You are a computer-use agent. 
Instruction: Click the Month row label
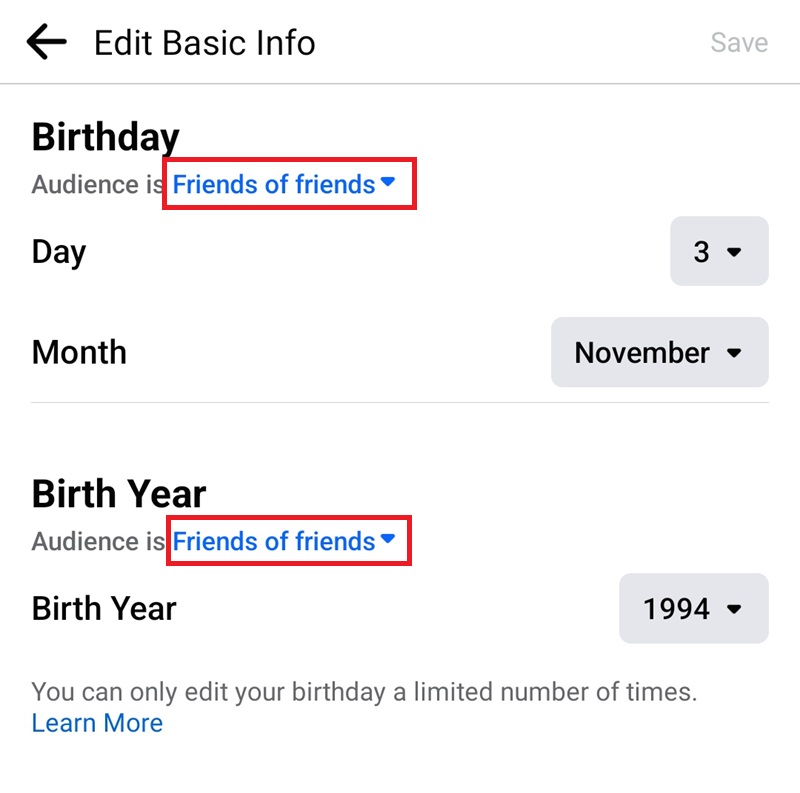click(x=79, y=352)
